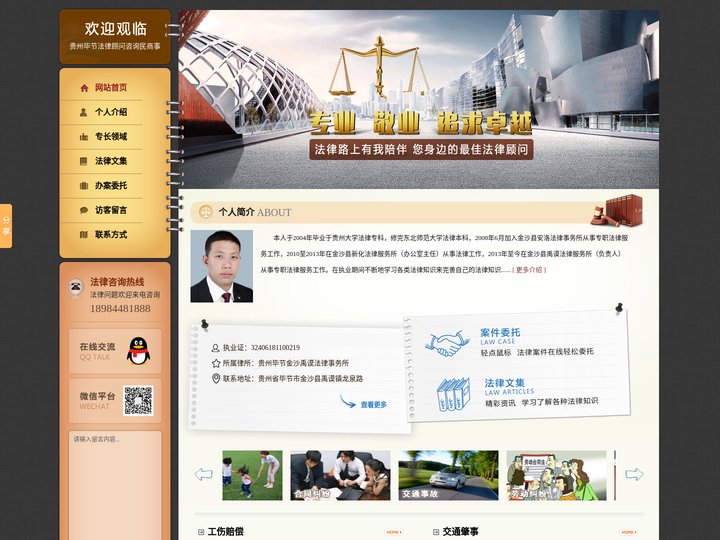Open the 交通事故 thumbnail
This screenshot has width=720, height=540.
coord(448,475)
